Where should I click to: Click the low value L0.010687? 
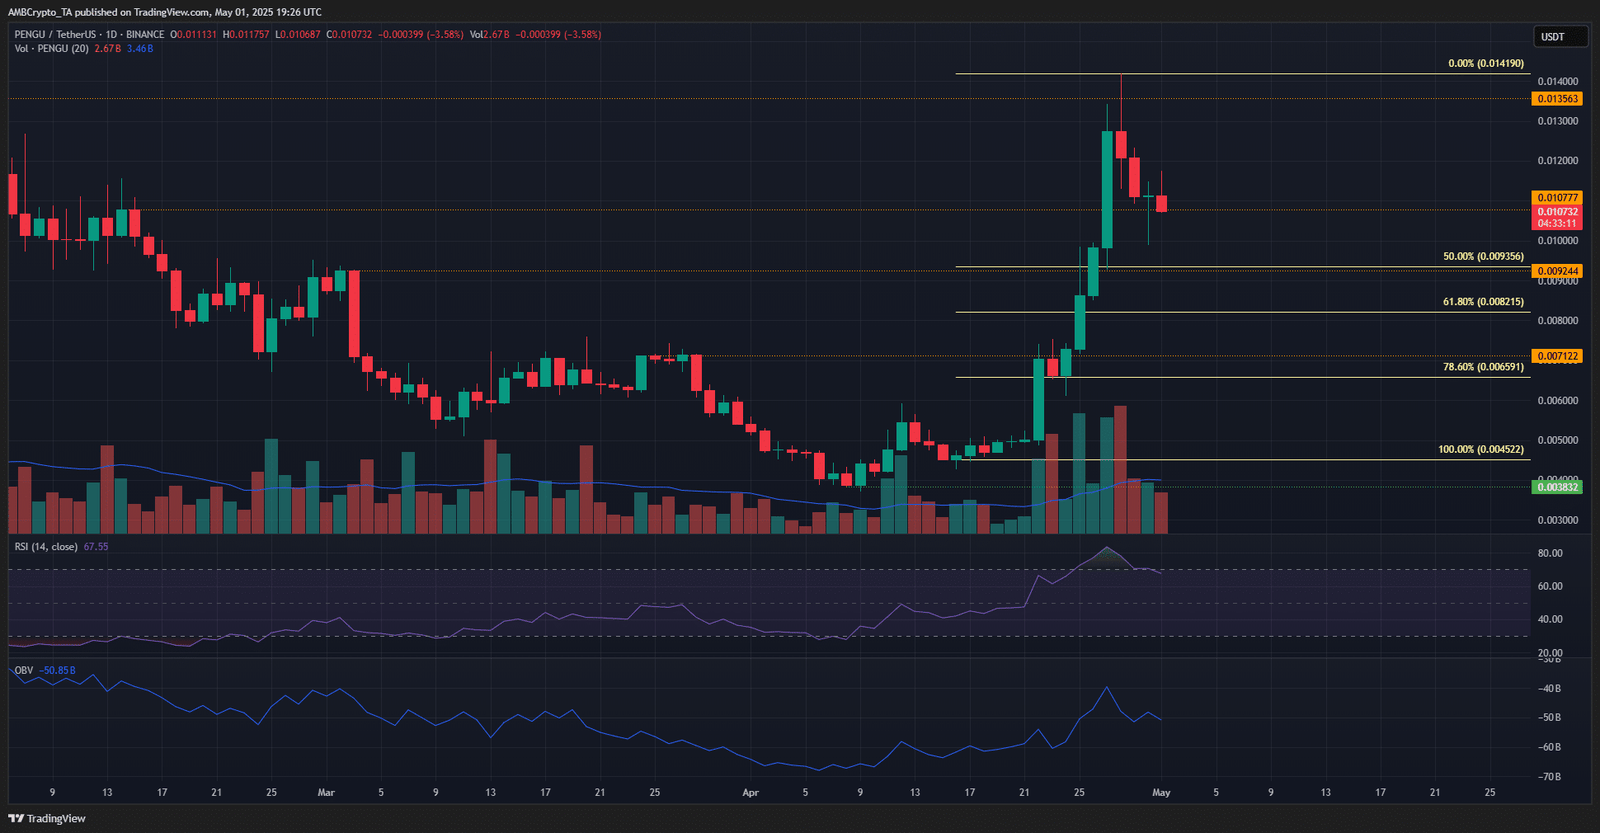(298, 34)
